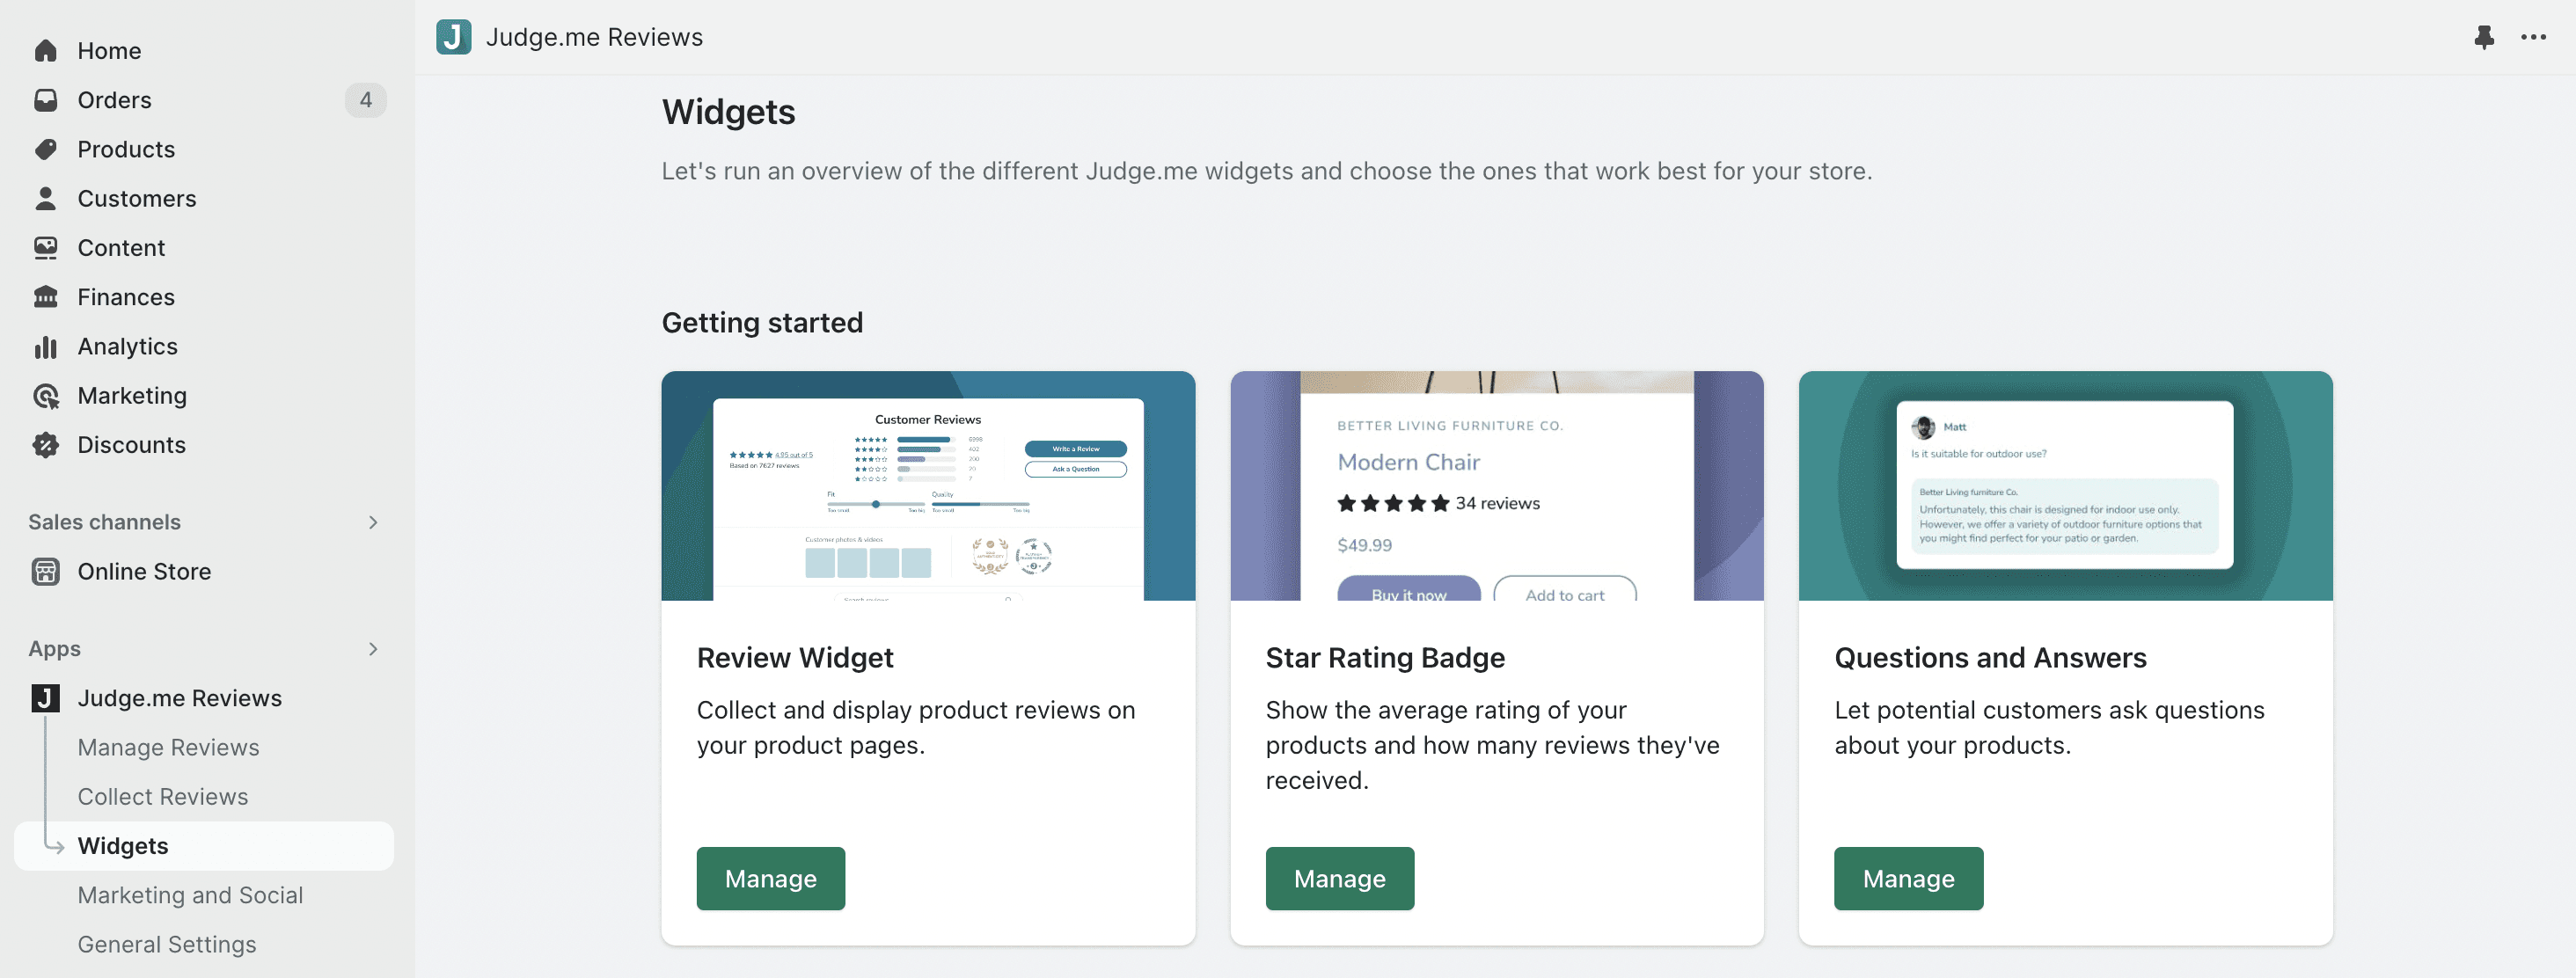This screenshot has width=2576, height=978.
Task: Click the Products tag icon
Action: [x=46, y=149]
